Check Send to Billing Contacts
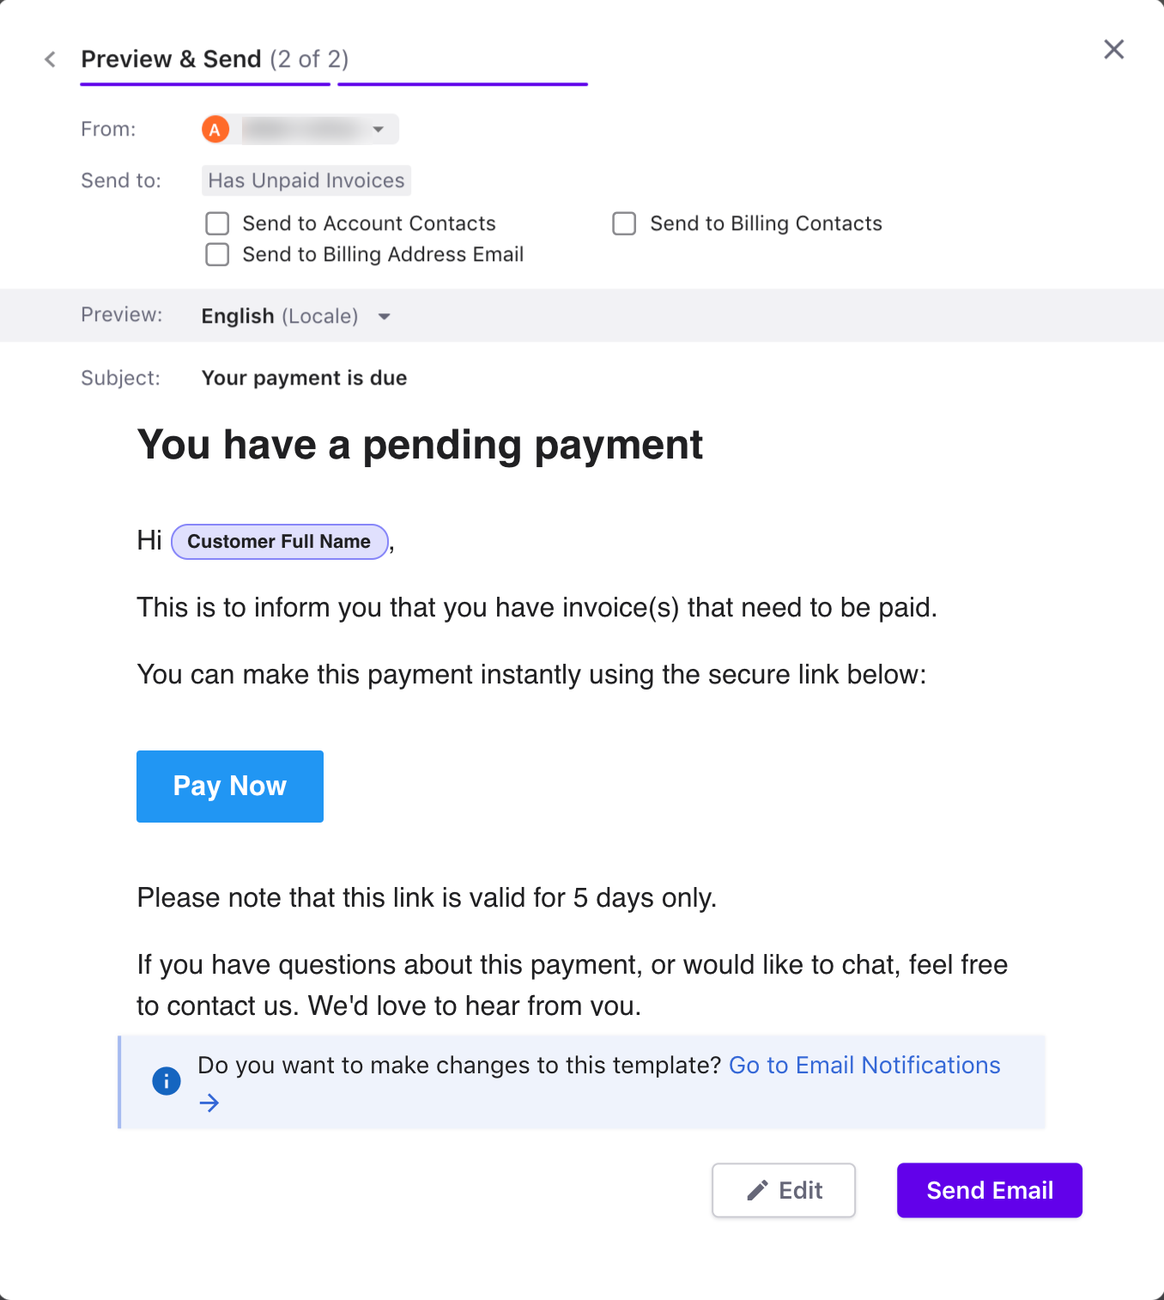1164x1300 pixels. (x=624, y=224)
